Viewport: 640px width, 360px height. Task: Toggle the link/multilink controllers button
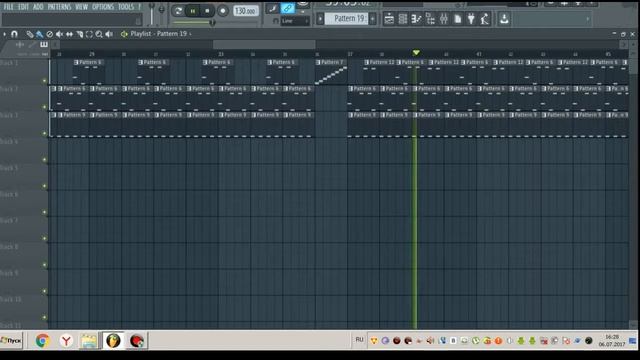(287, 8)
